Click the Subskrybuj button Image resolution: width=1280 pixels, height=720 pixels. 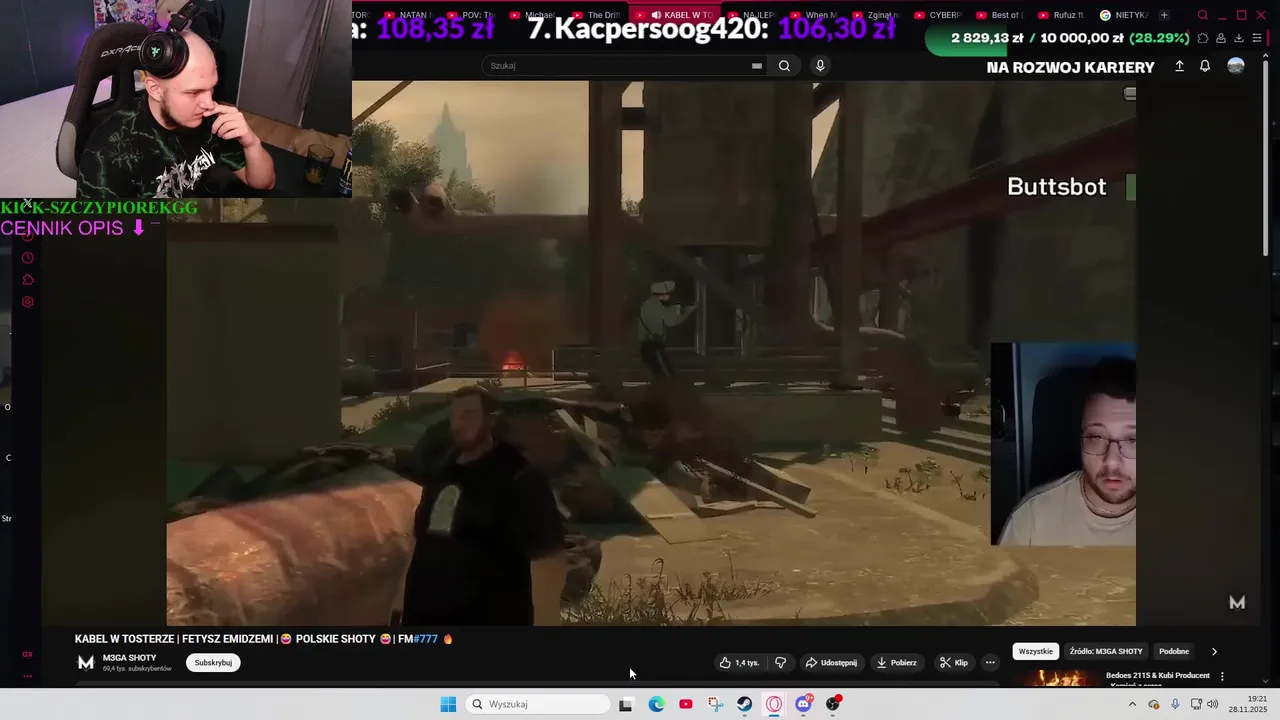(213, 663)
